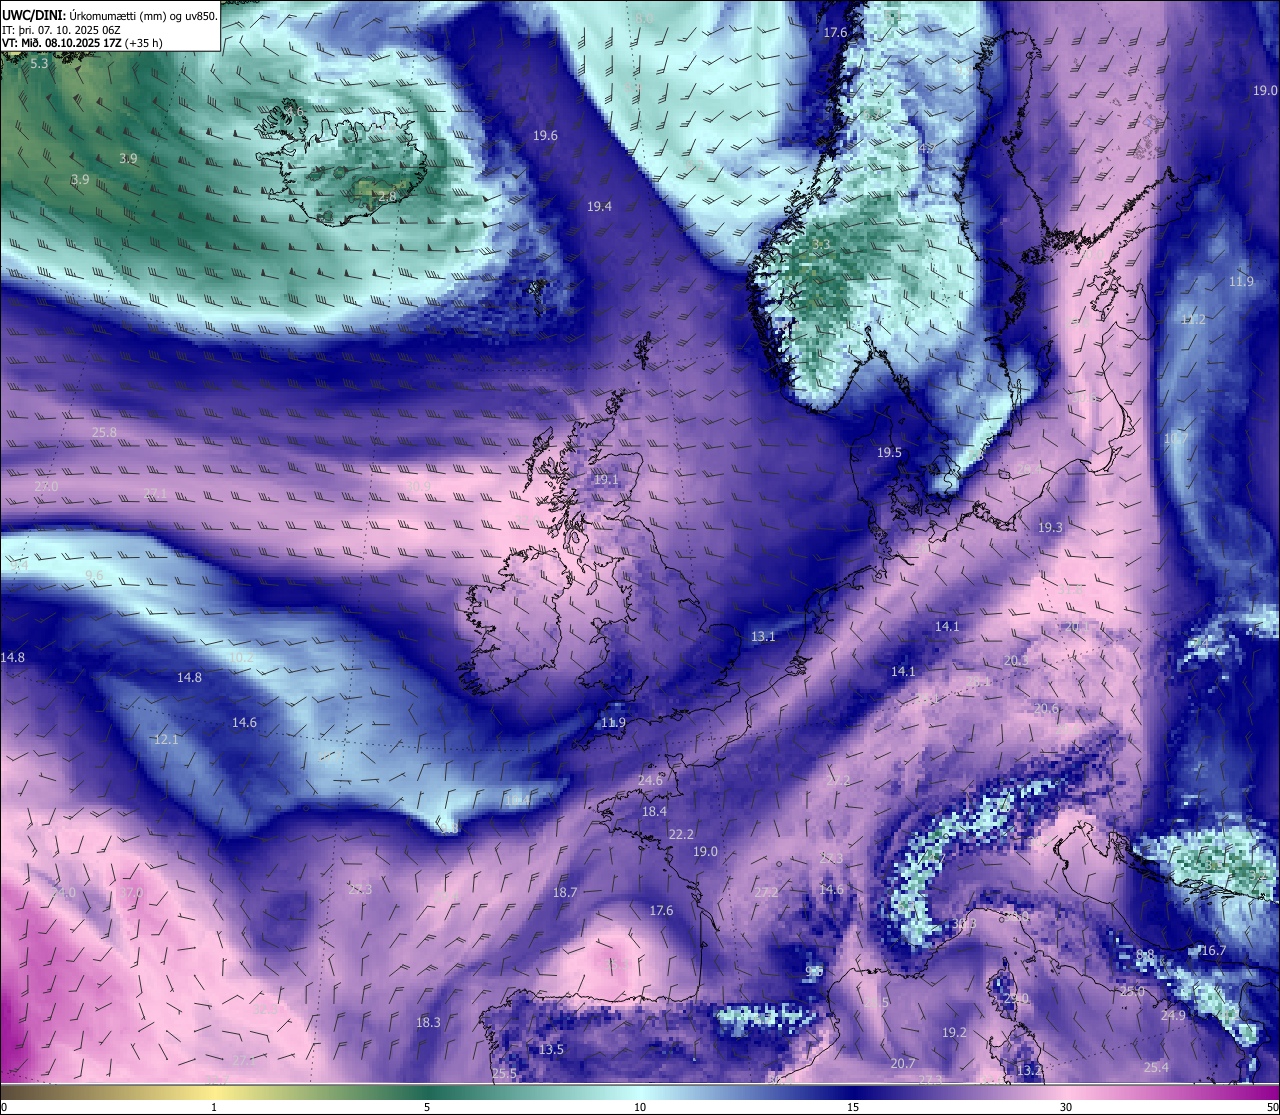1280x1115 pixels.
Task: Click the title 'UWC/DINI: Úrkomumætti (mm) og uv850.'
Action: coord(109,16)
